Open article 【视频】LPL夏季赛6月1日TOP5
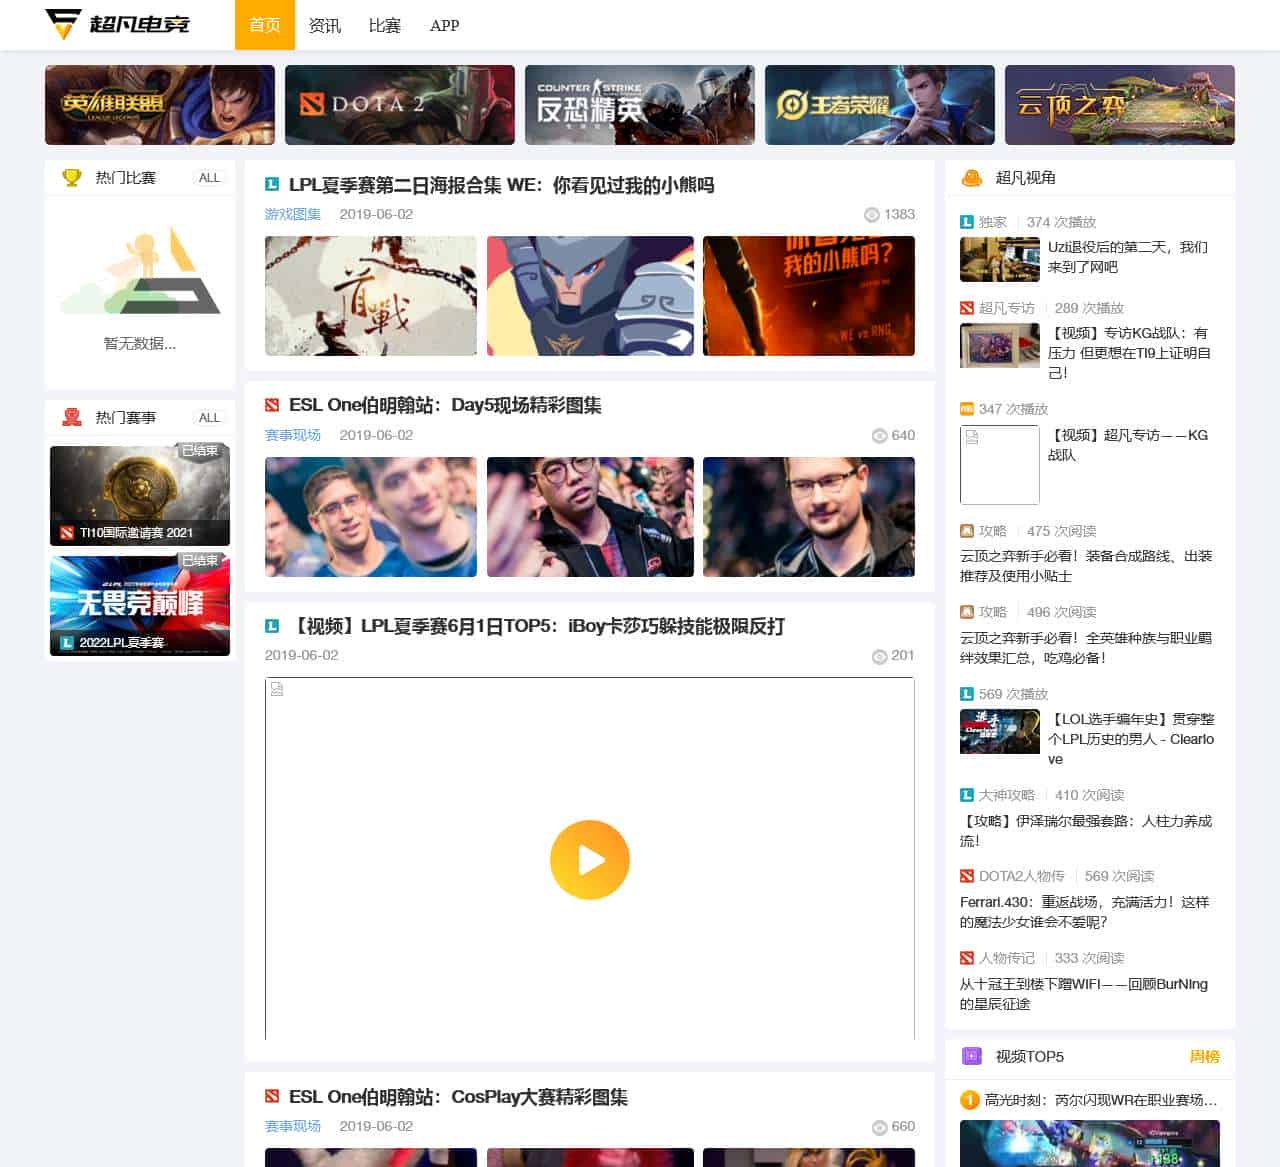 537,626
